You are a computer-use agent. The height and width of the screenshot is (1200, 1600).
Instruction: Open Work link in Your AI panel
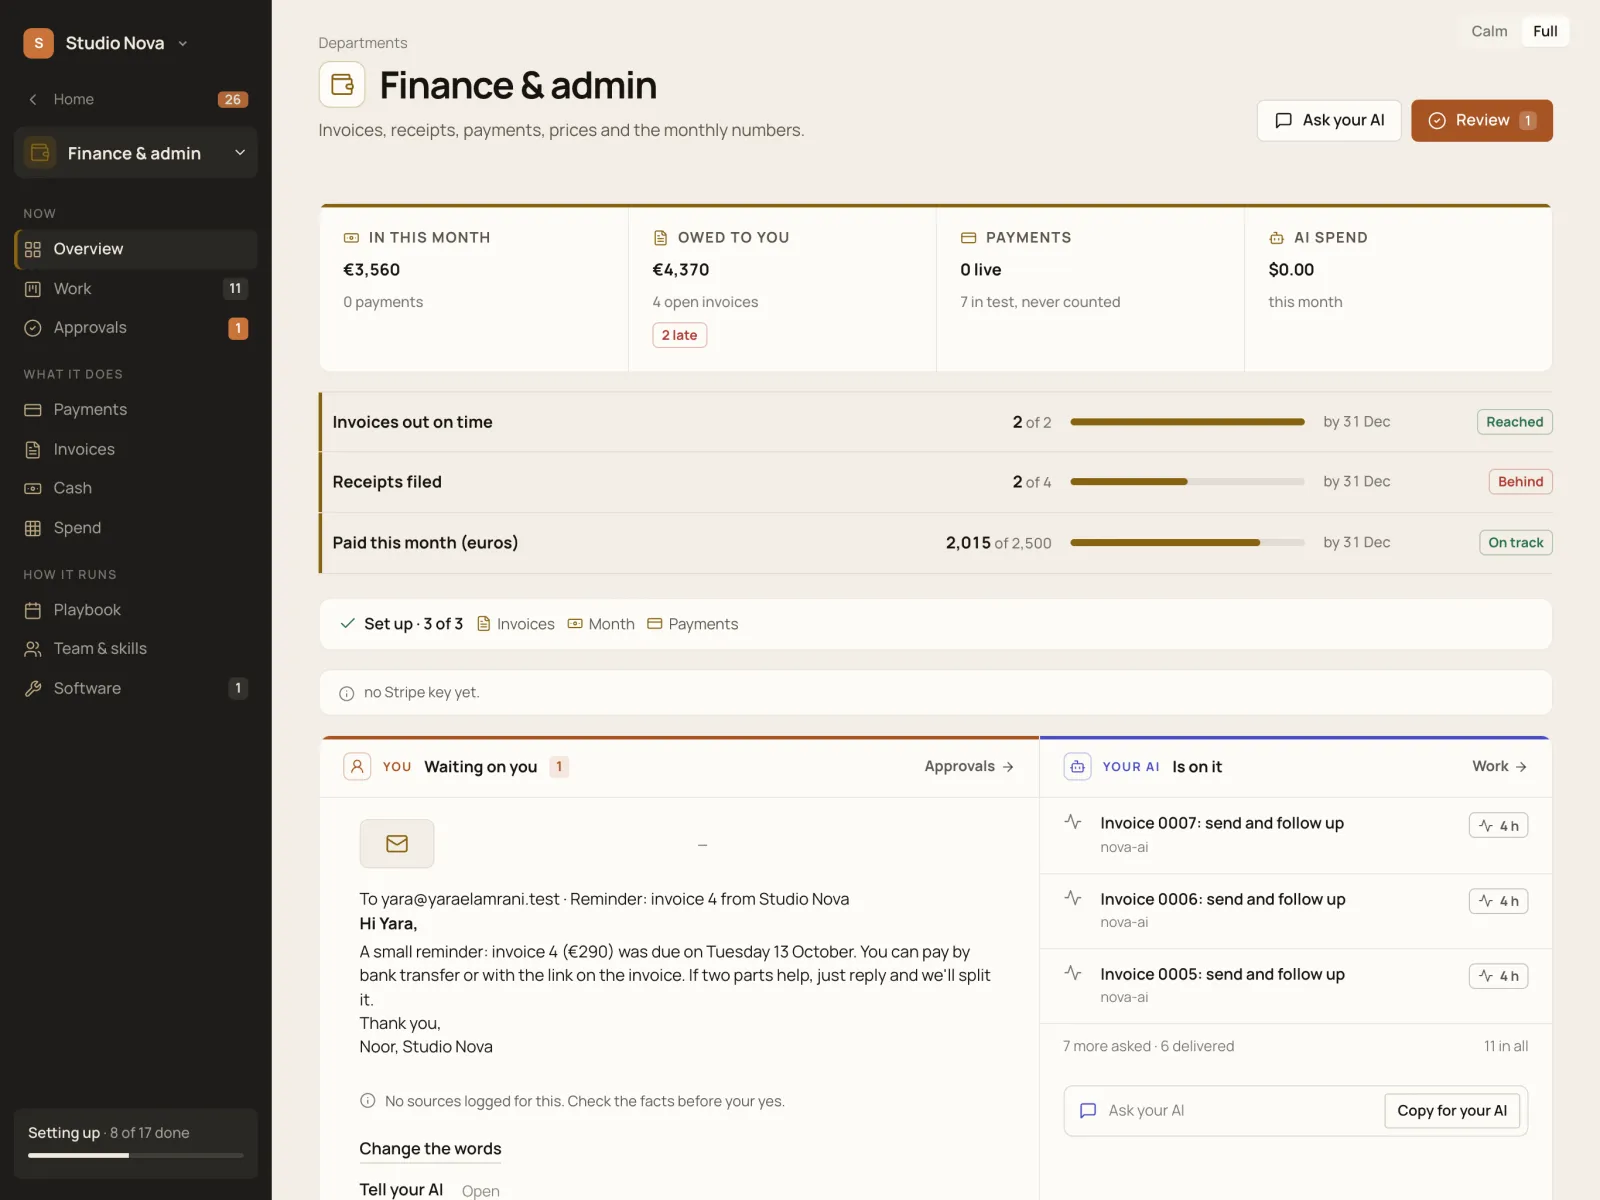click(1499, 767)
